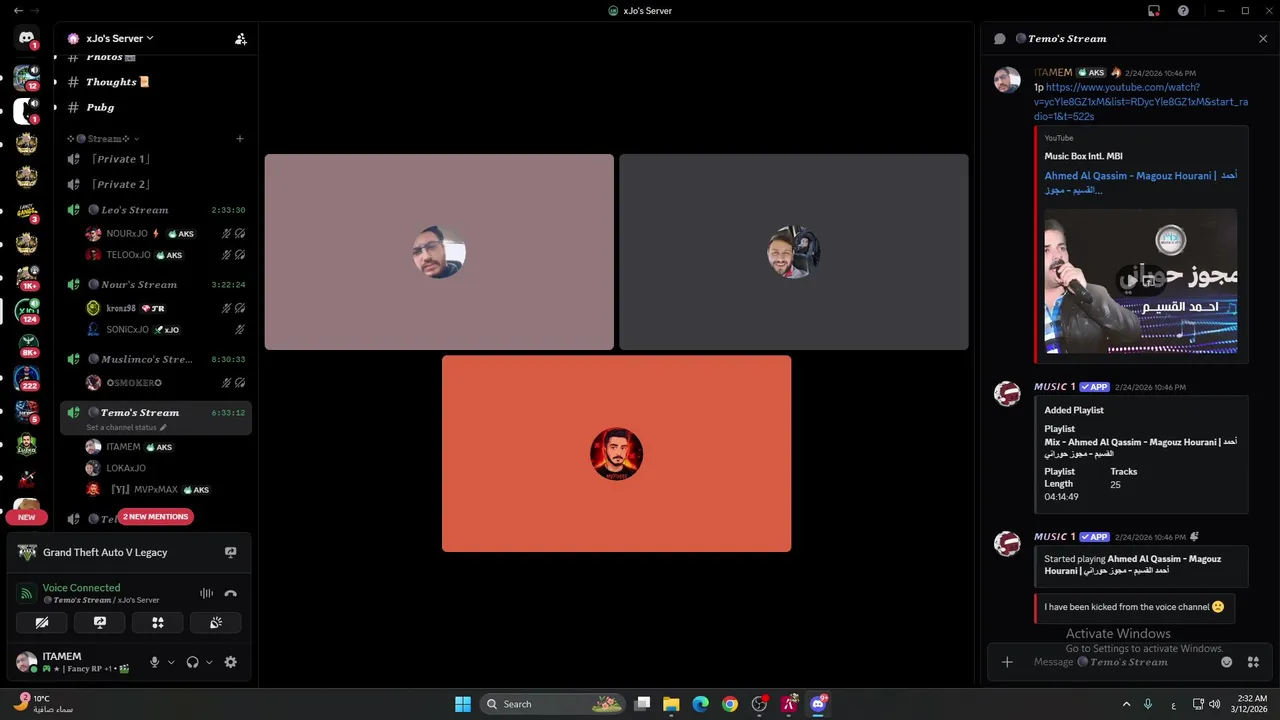
Task: Focus the orange video tile participant
Action: [x=616, y=454]
